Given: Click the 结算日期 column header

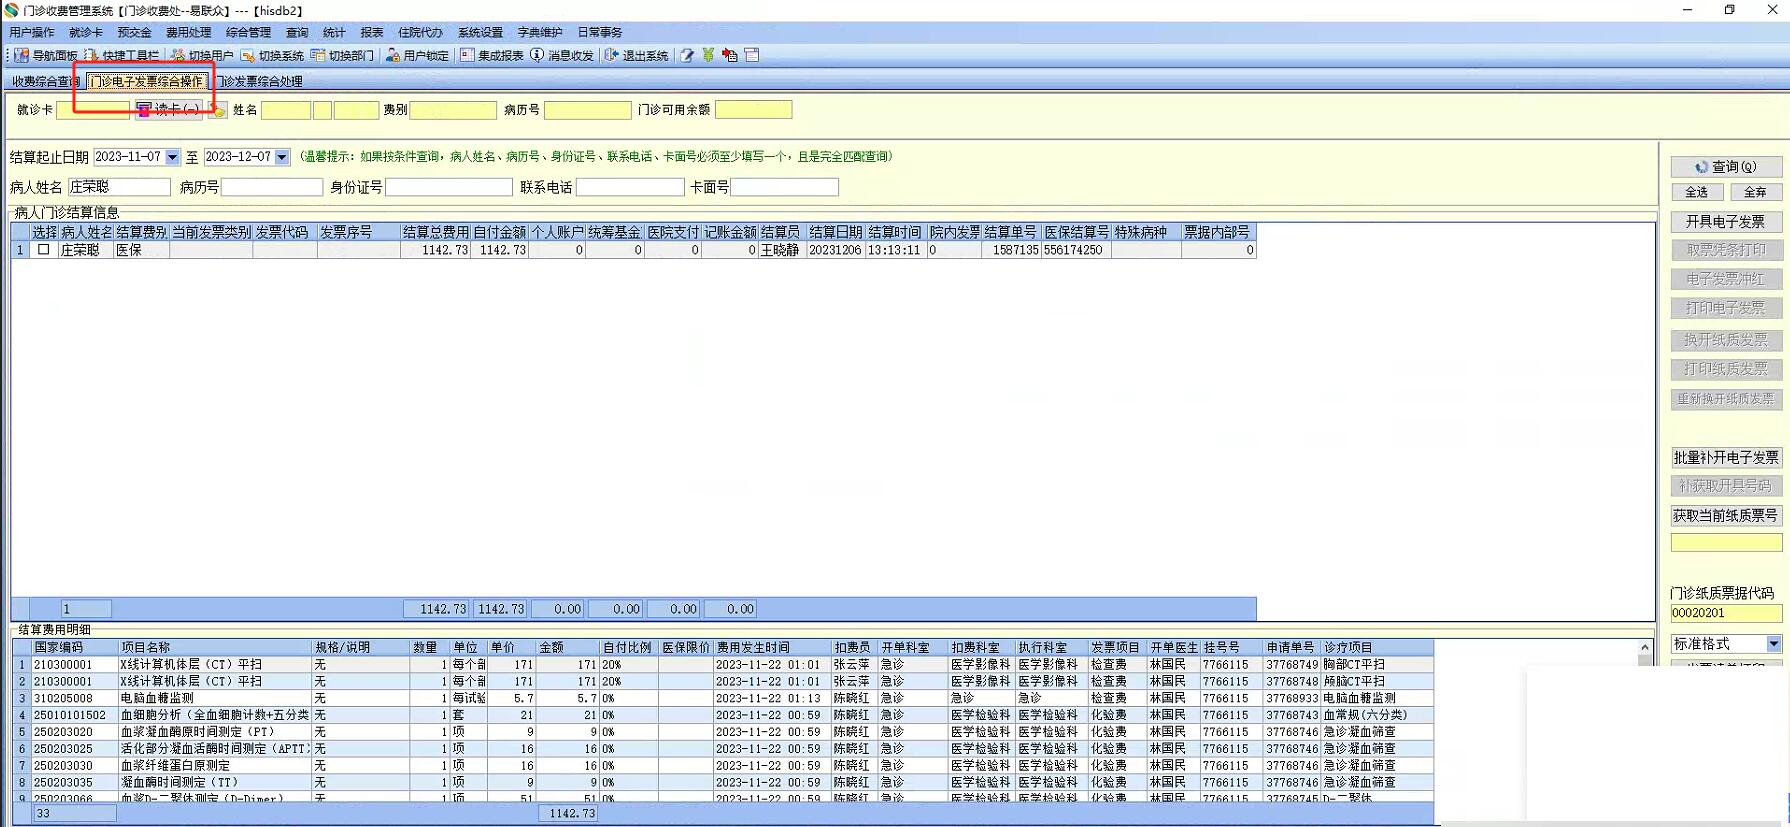Looking at the screenshot, I should [835, 232].
